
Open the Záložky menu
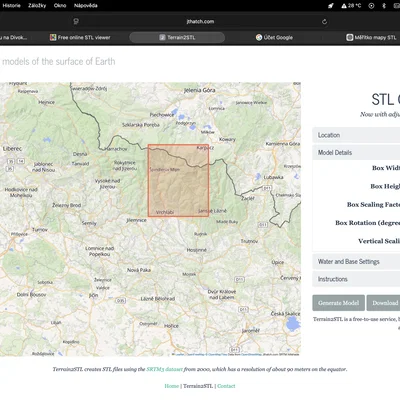click(x=37, y=6)
